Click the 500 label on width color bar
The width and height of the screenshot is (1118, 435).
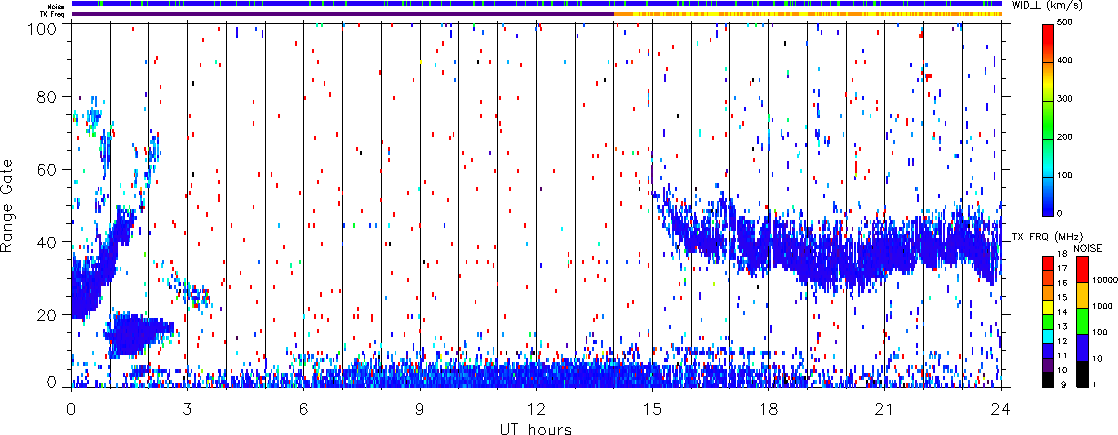click(1067, 24)
